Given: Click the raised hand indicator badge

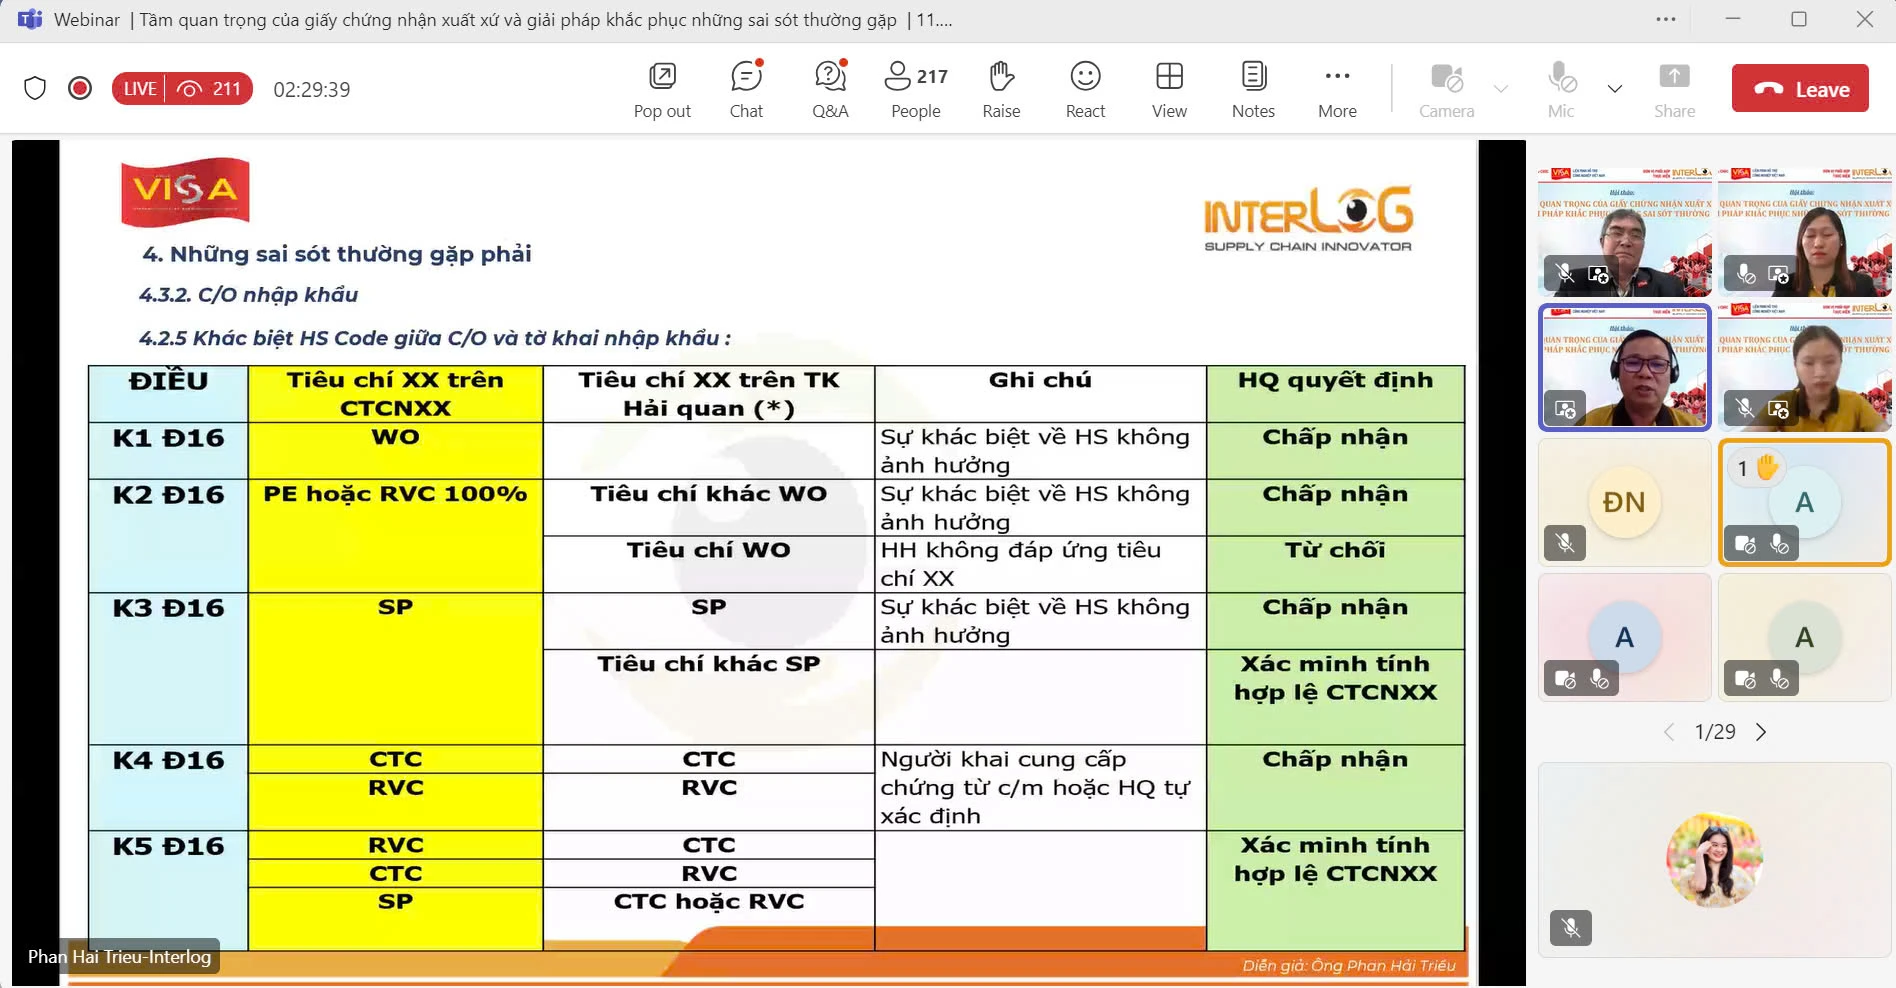Looking at the screenshot, I should pos(1758,468).
